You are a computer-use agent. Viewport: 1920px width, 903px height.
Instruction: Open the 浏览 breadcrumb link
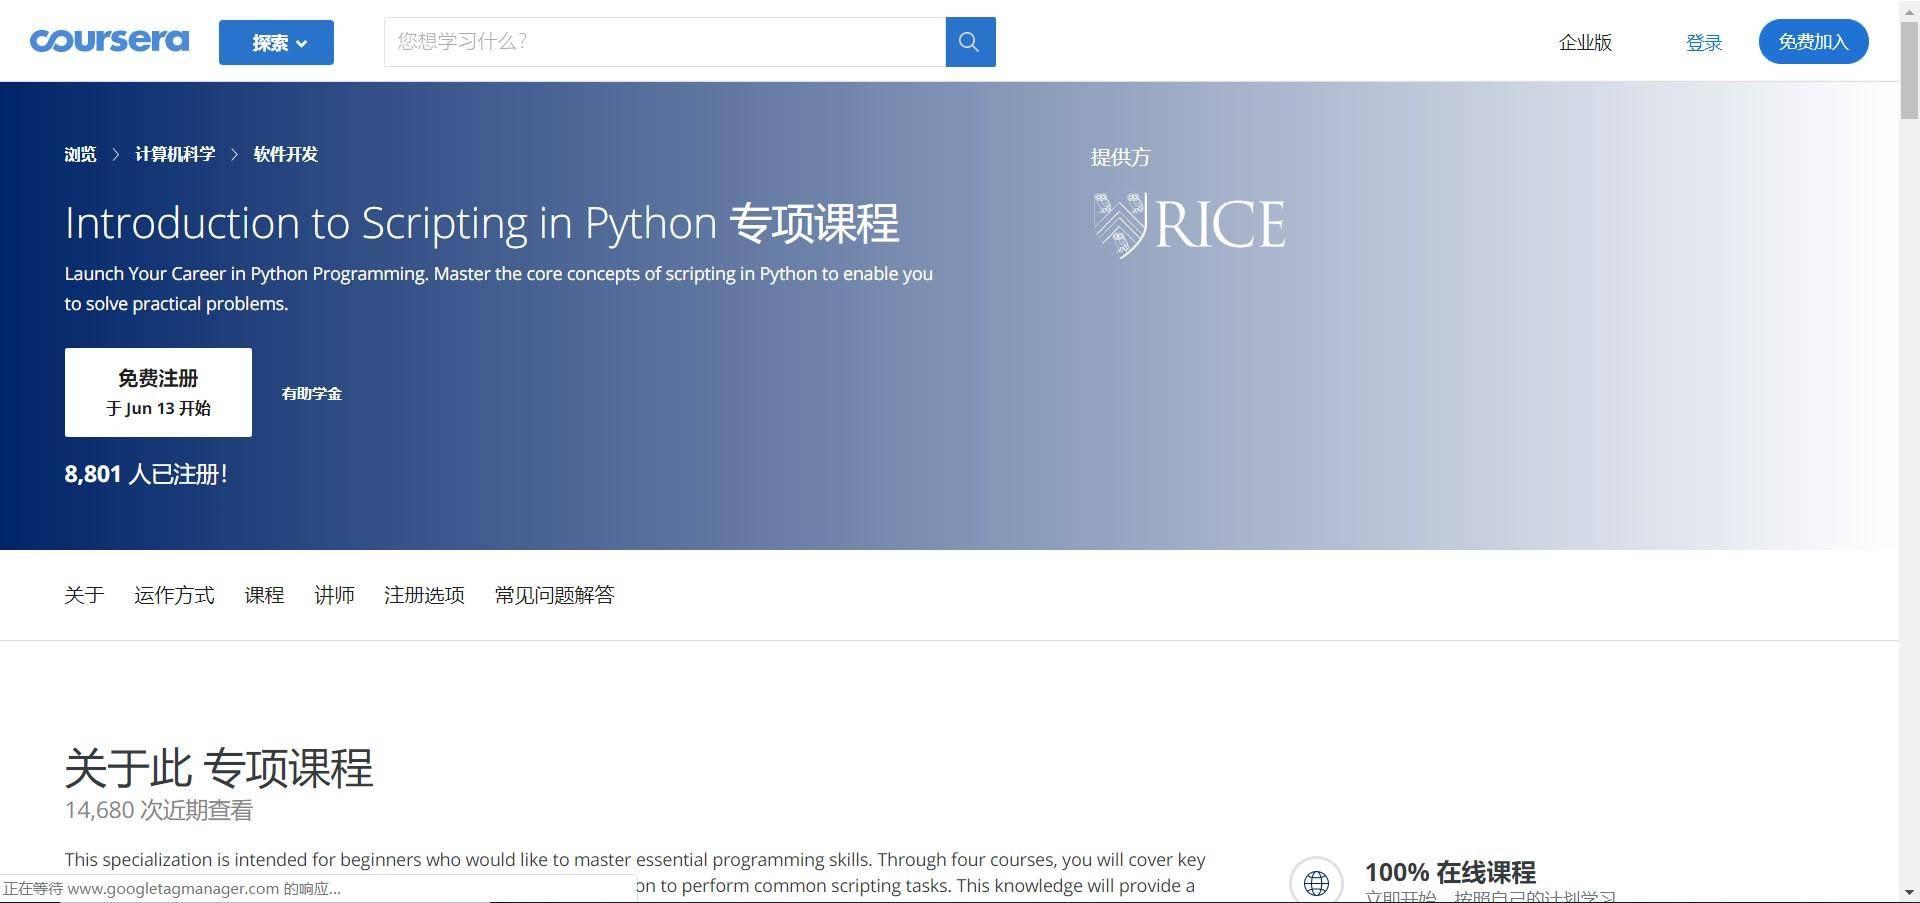pos(79,153)
